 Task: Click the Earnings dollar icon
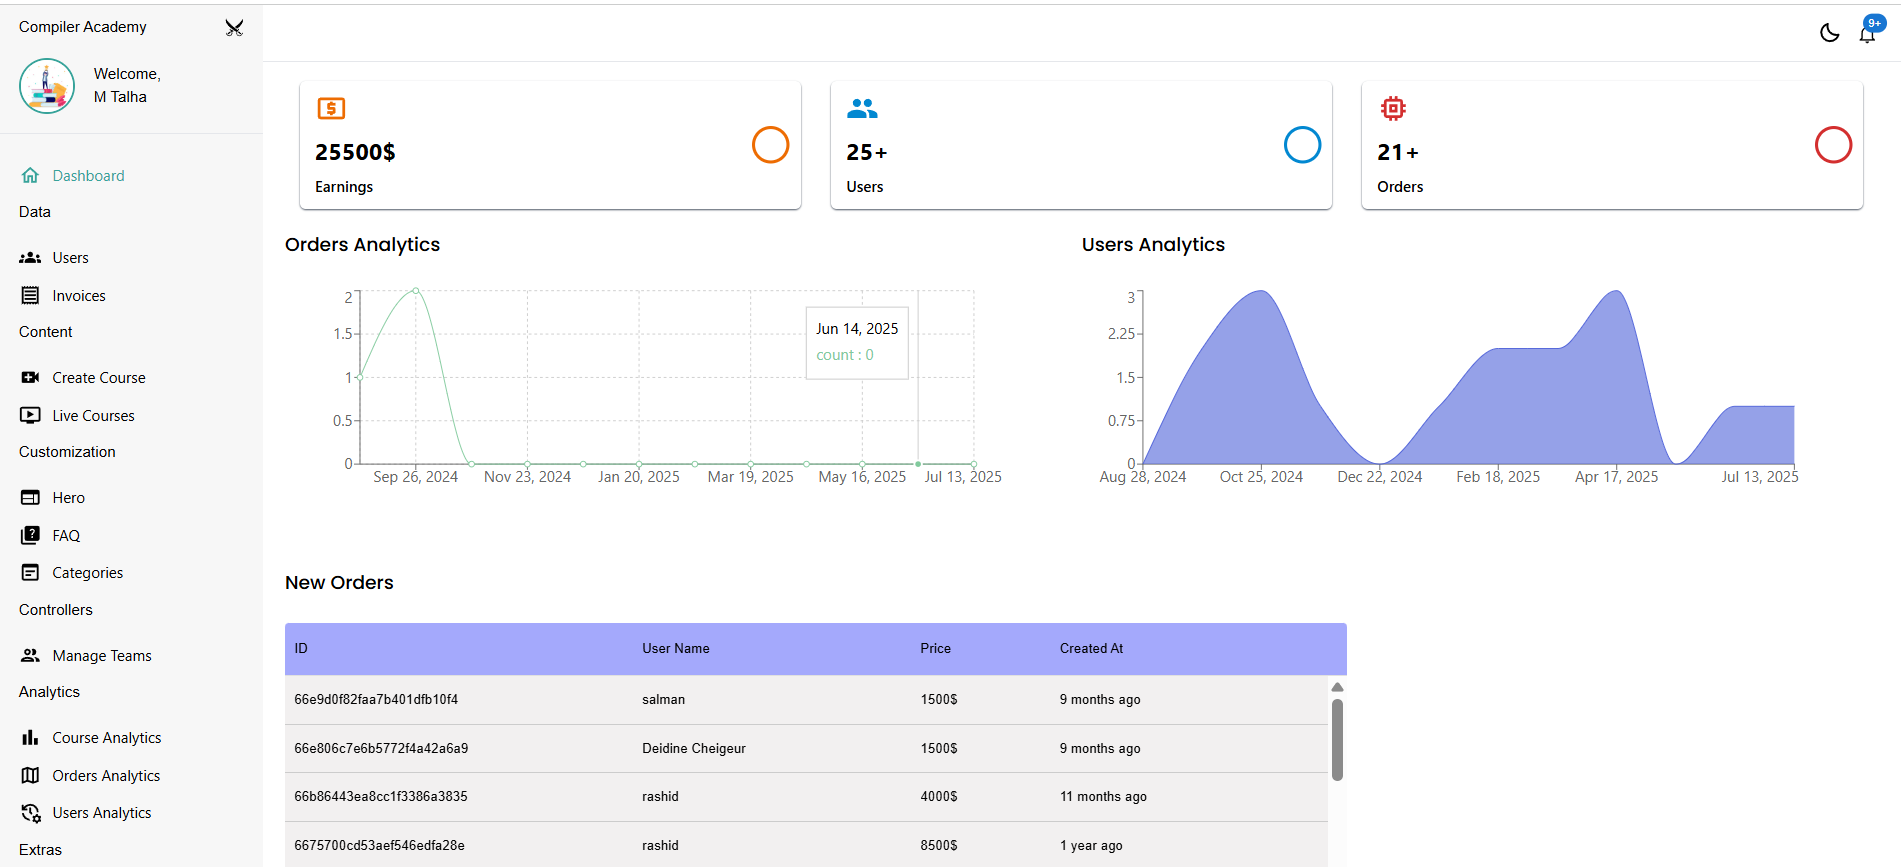[331, 108]
